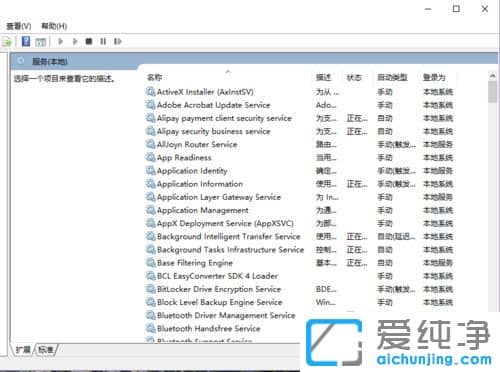Click 本地服务 login of AllJoyn Router Service
The width and height of the screenshot is (500, 372).
438,145
